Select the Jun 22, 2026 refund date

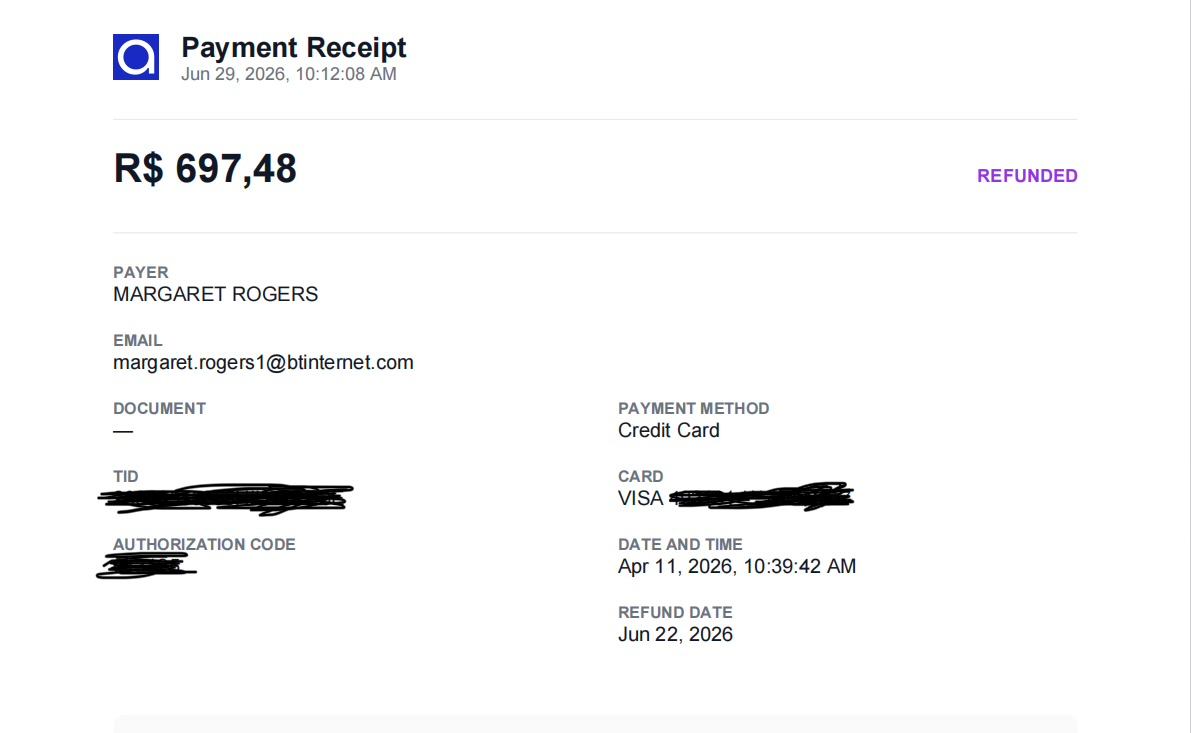pos(675,635)
